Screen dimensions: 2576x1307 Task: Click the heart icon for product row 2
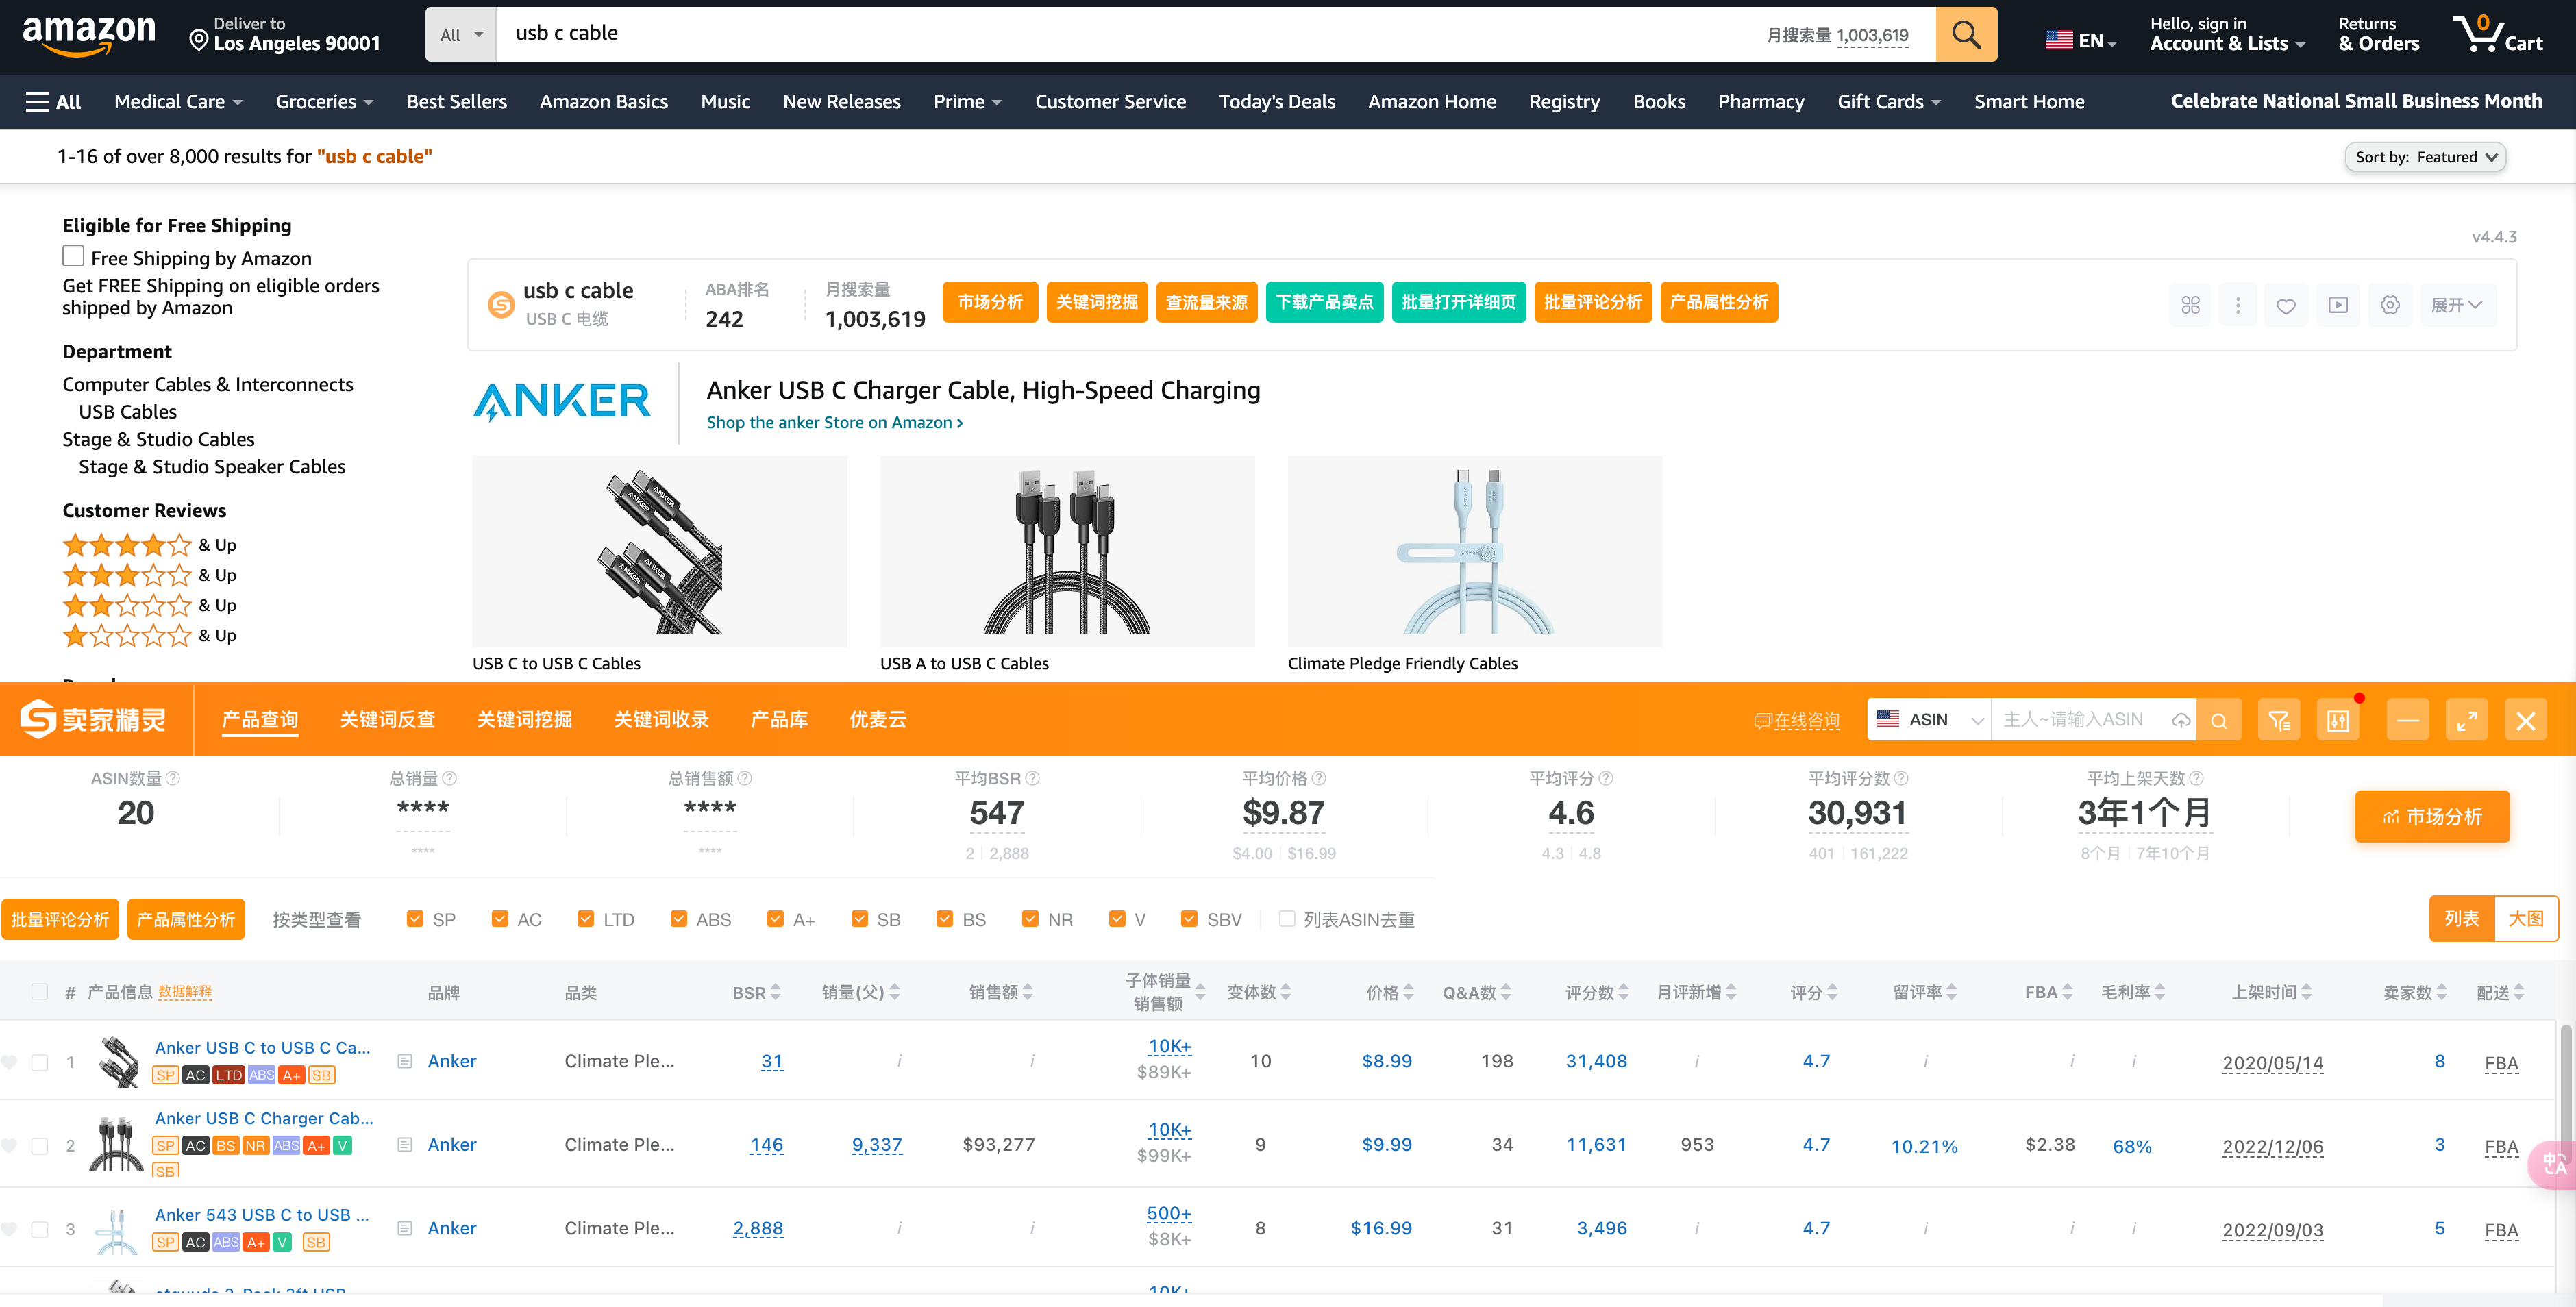point(9,1146)
